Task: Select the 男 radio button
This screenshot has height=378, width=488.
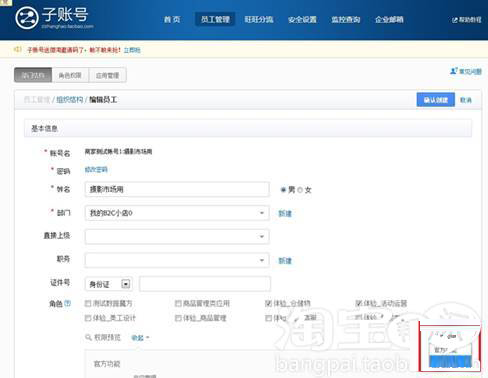Action: 283,190
